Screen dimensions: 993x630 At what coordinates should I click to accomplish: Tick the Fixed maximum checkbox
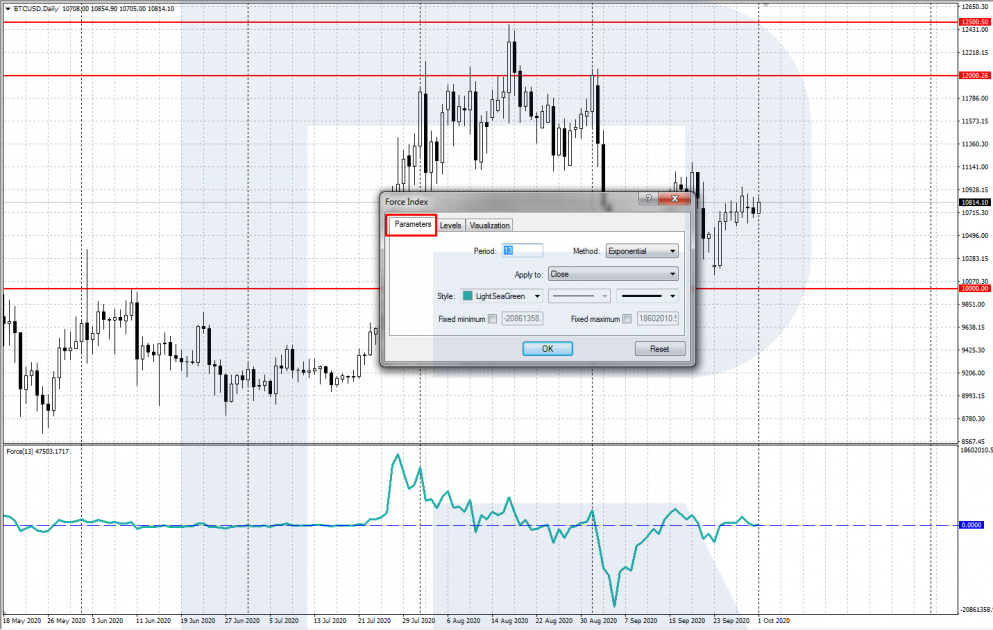click(x=627, y=319)
